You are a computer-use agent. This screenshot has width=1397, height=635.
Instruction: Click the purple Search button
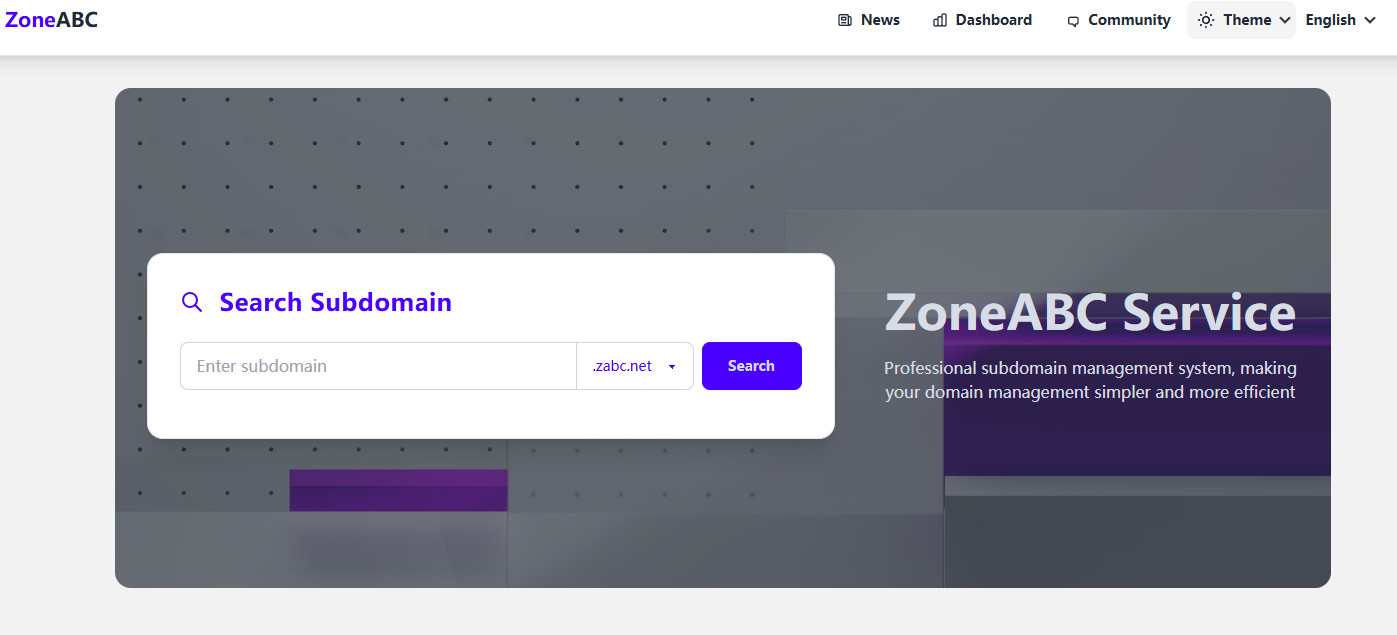pos(752,366)
